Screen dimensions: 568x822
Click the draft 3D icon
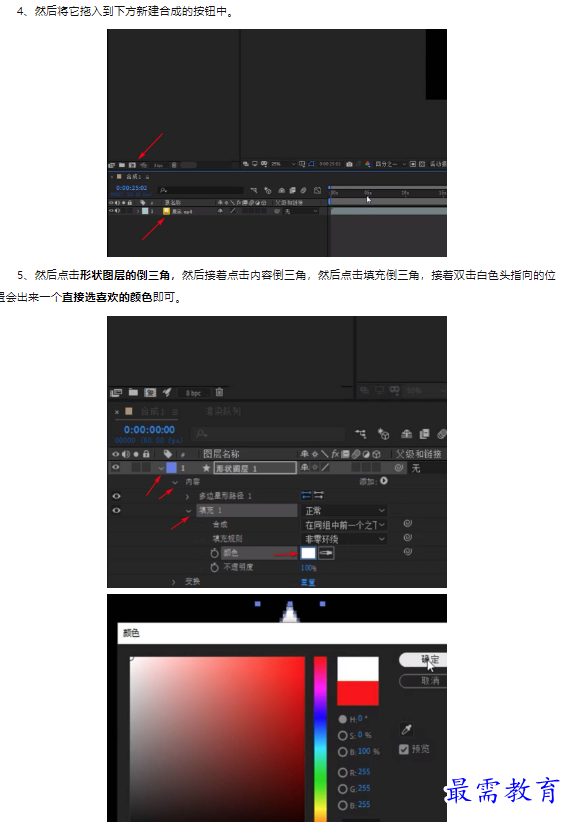pyautogui.click(x=384, y=434)
